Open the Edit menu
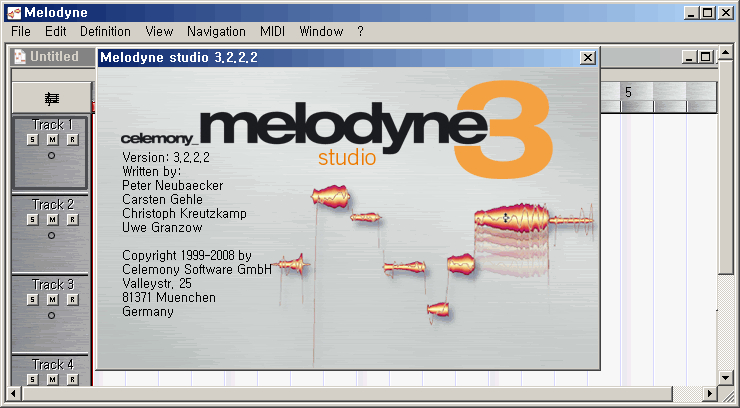The width and height of the screenshot is (740, 408). 56,32
